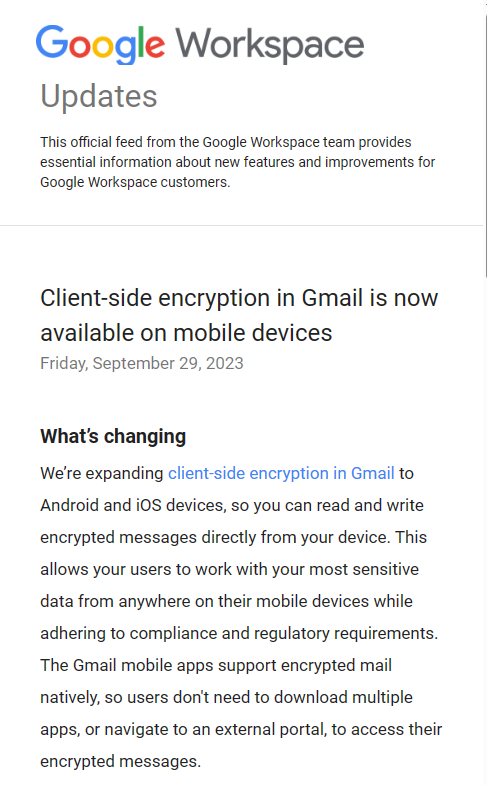Click the vertical scrollbar thumb
Image resolution: width=487 pixels, height=785 pixels.
(485, 145)
